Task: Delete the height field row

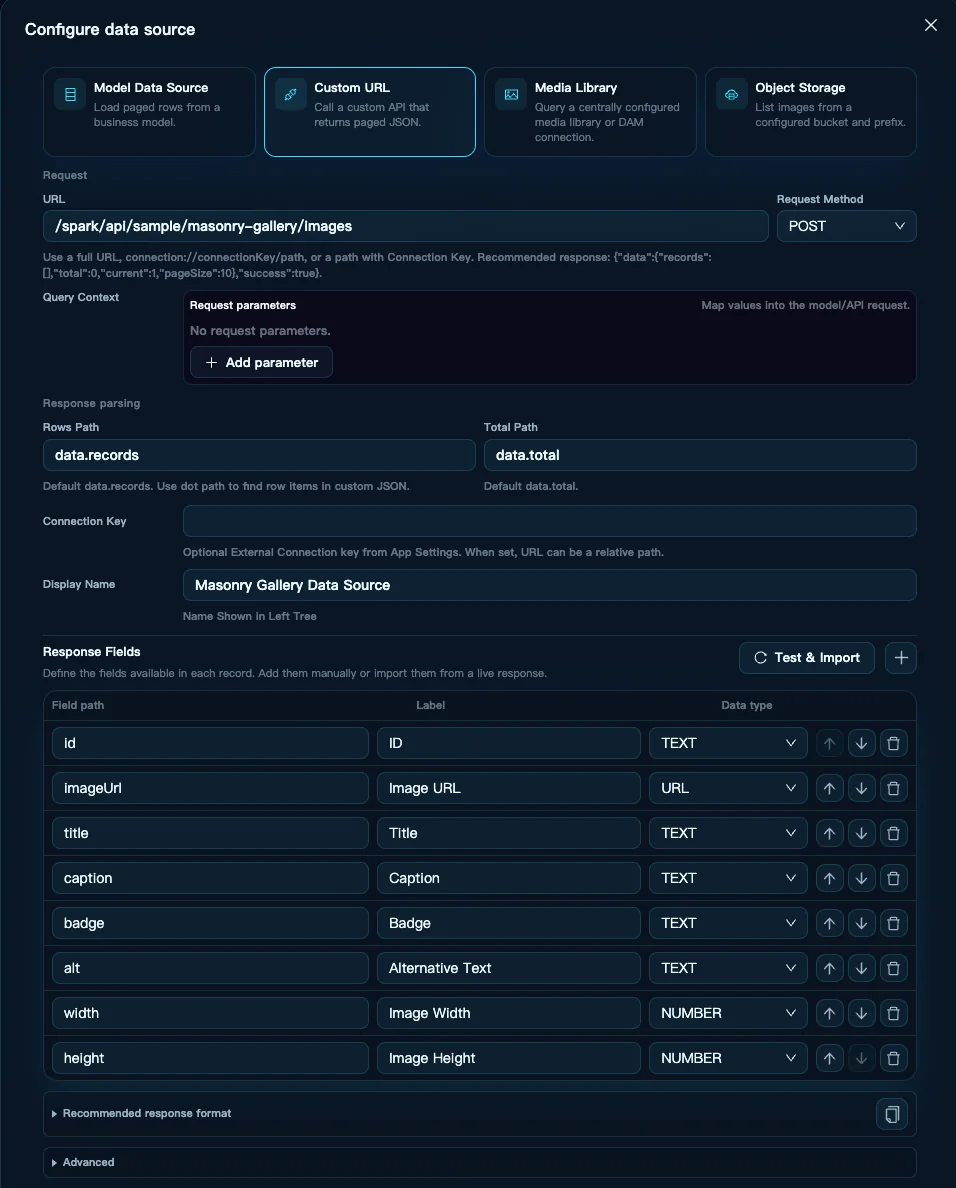Action: (x=893, y=1058)
